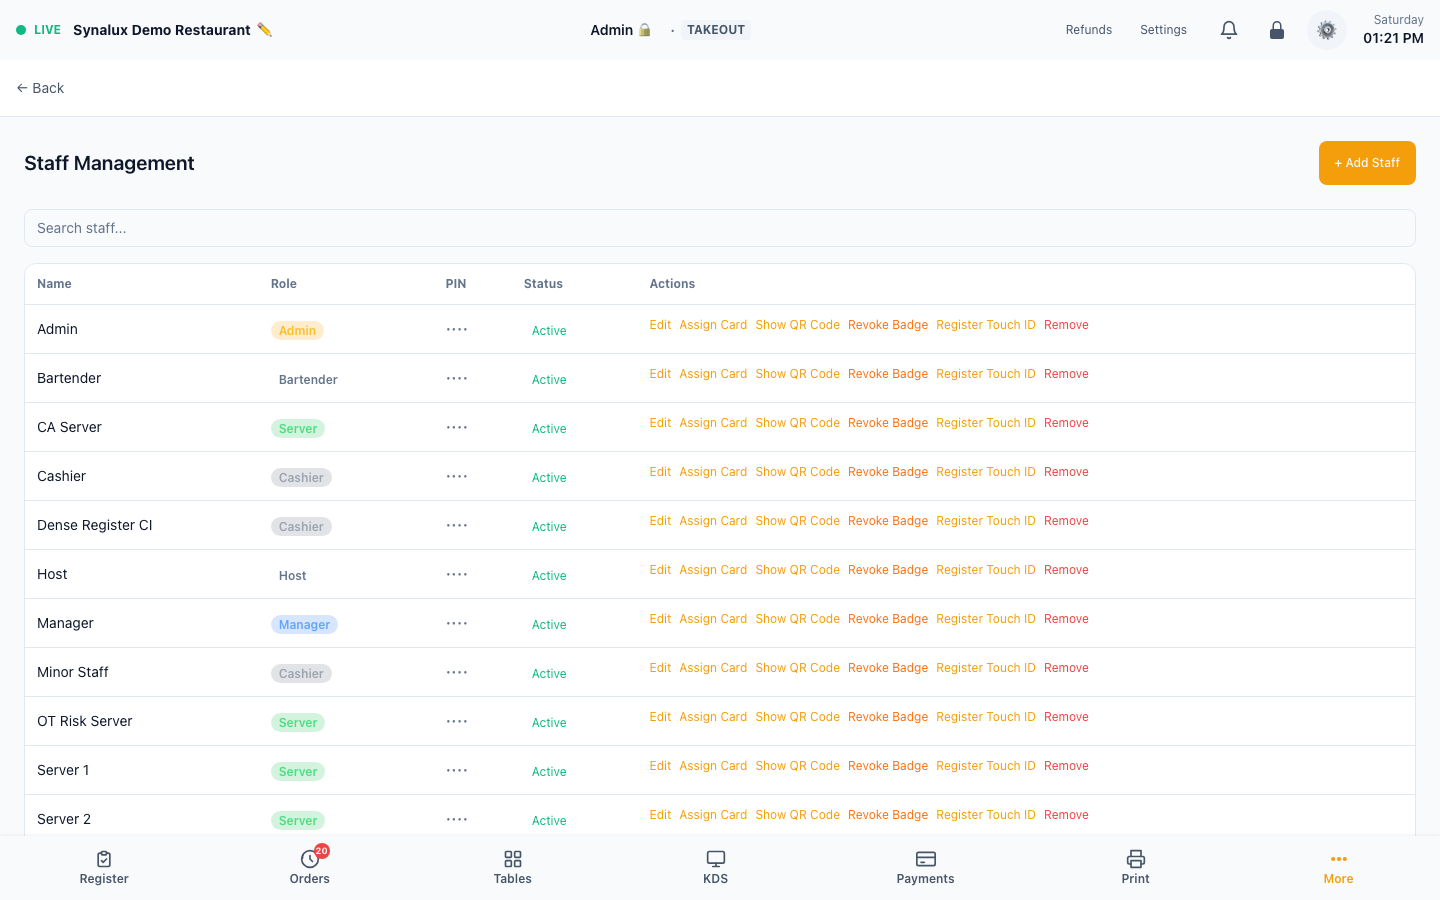
Task: Open the gear avatar icon
Action: [1327, 30]
